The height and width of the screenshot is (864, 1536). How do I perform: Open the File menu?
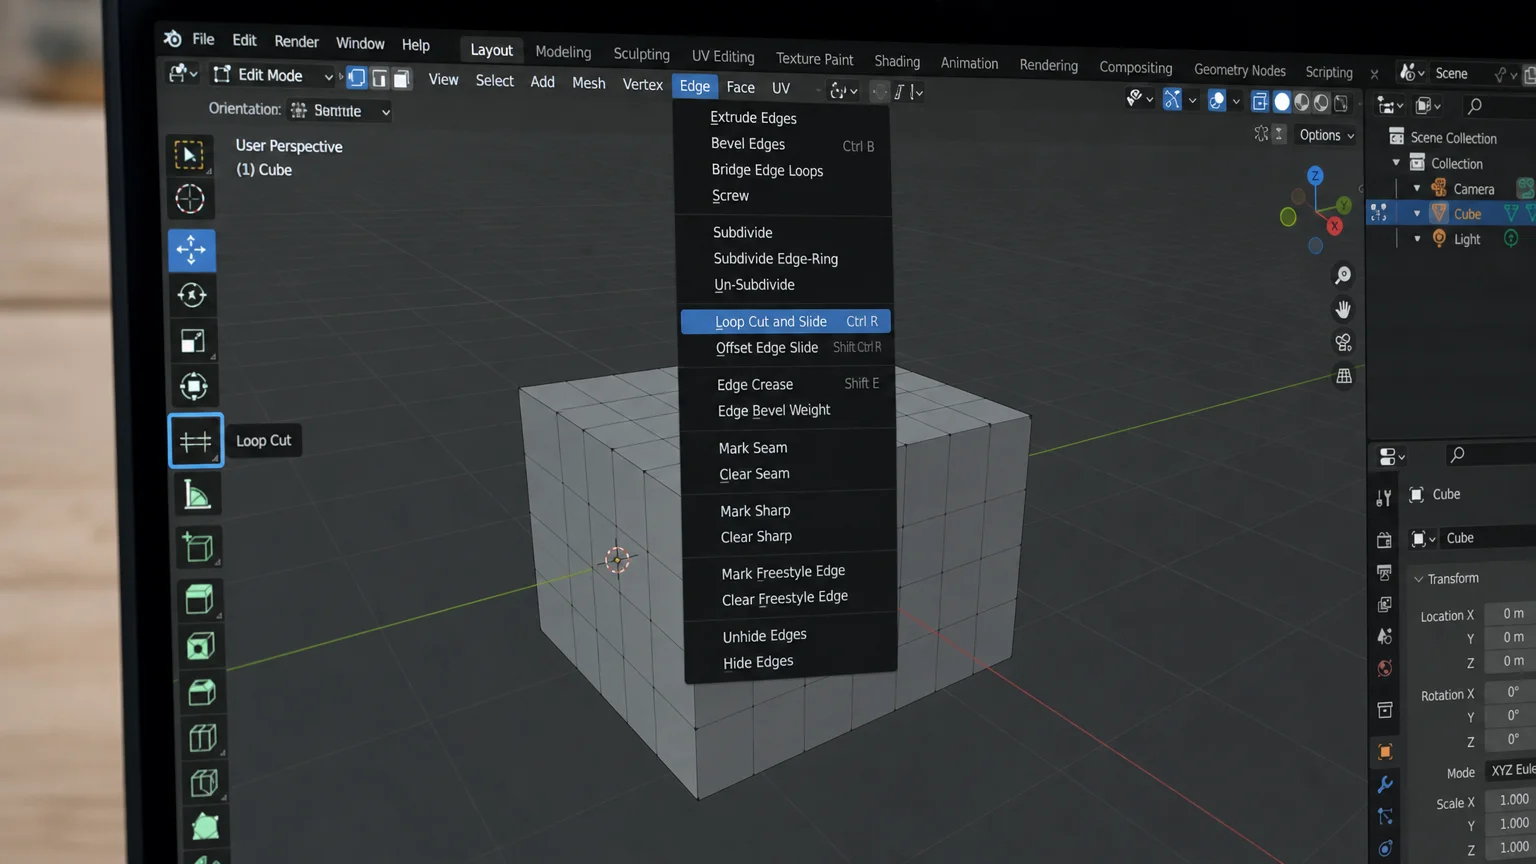(203, 39)
